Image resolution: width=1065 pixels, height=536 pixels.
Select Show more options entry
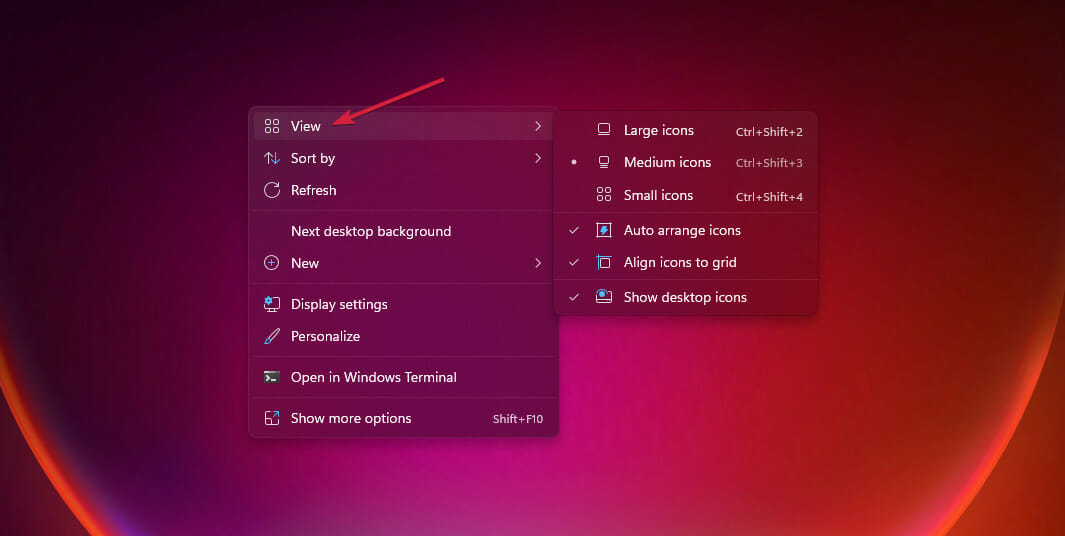point(404,418)
